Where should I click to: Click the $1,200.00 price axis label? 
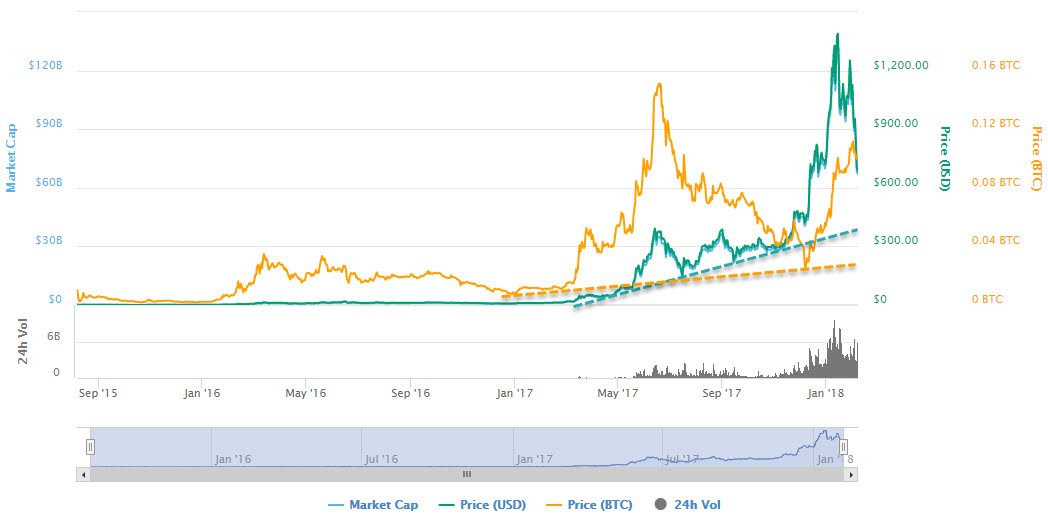pyautogui.click(x=900, y=66)
